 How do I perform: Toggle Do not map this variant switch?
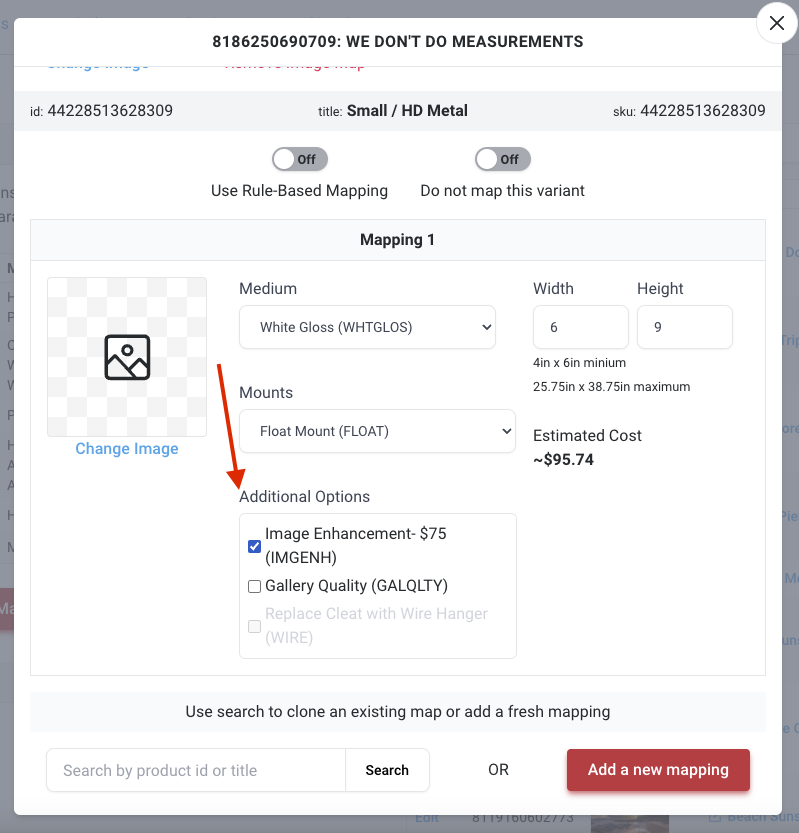[503, 159]
